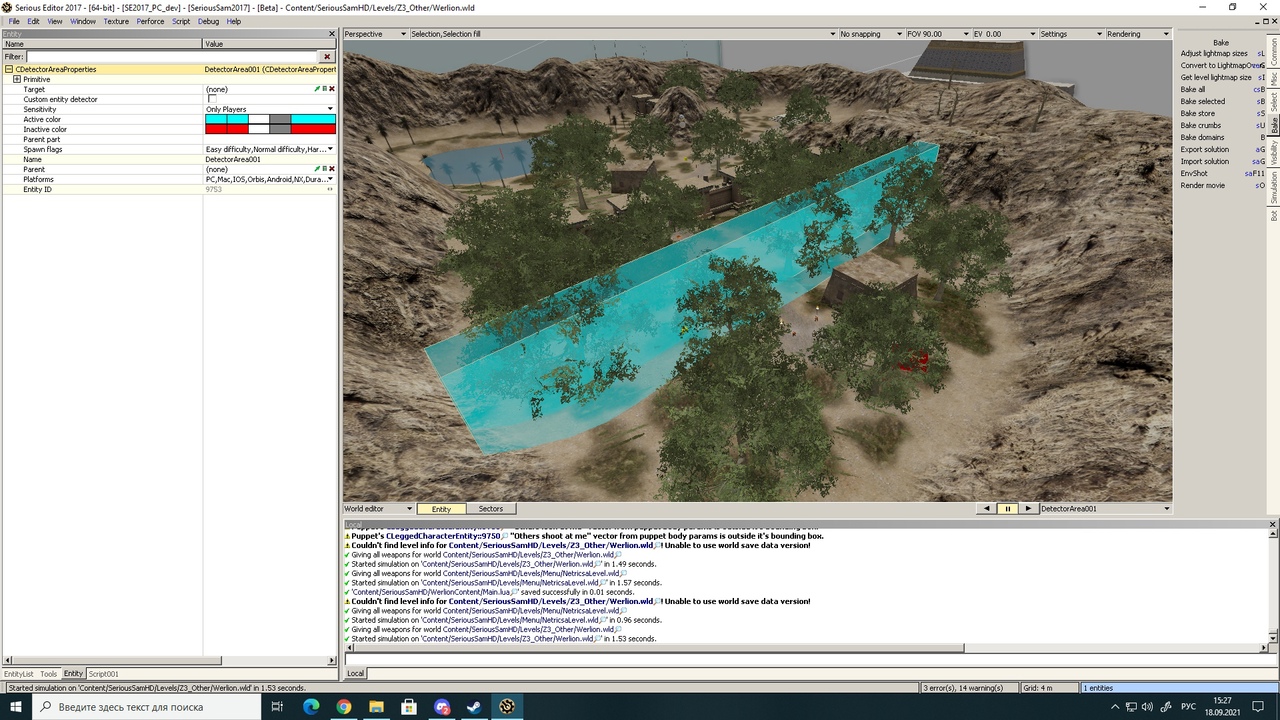Image resolution: width=1280 pixels, height=720 pixels.
Task: Close the Entity properties panel
Action: point(332,34)
